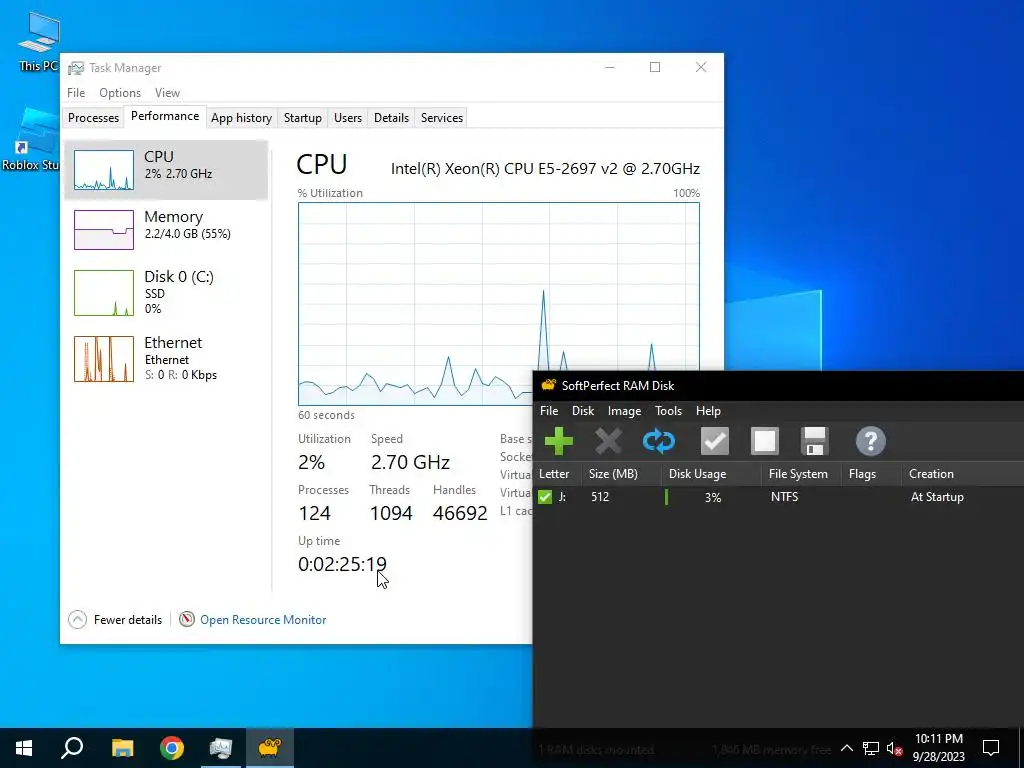
Task: Click the Letter column header
Action: [558, 474]
